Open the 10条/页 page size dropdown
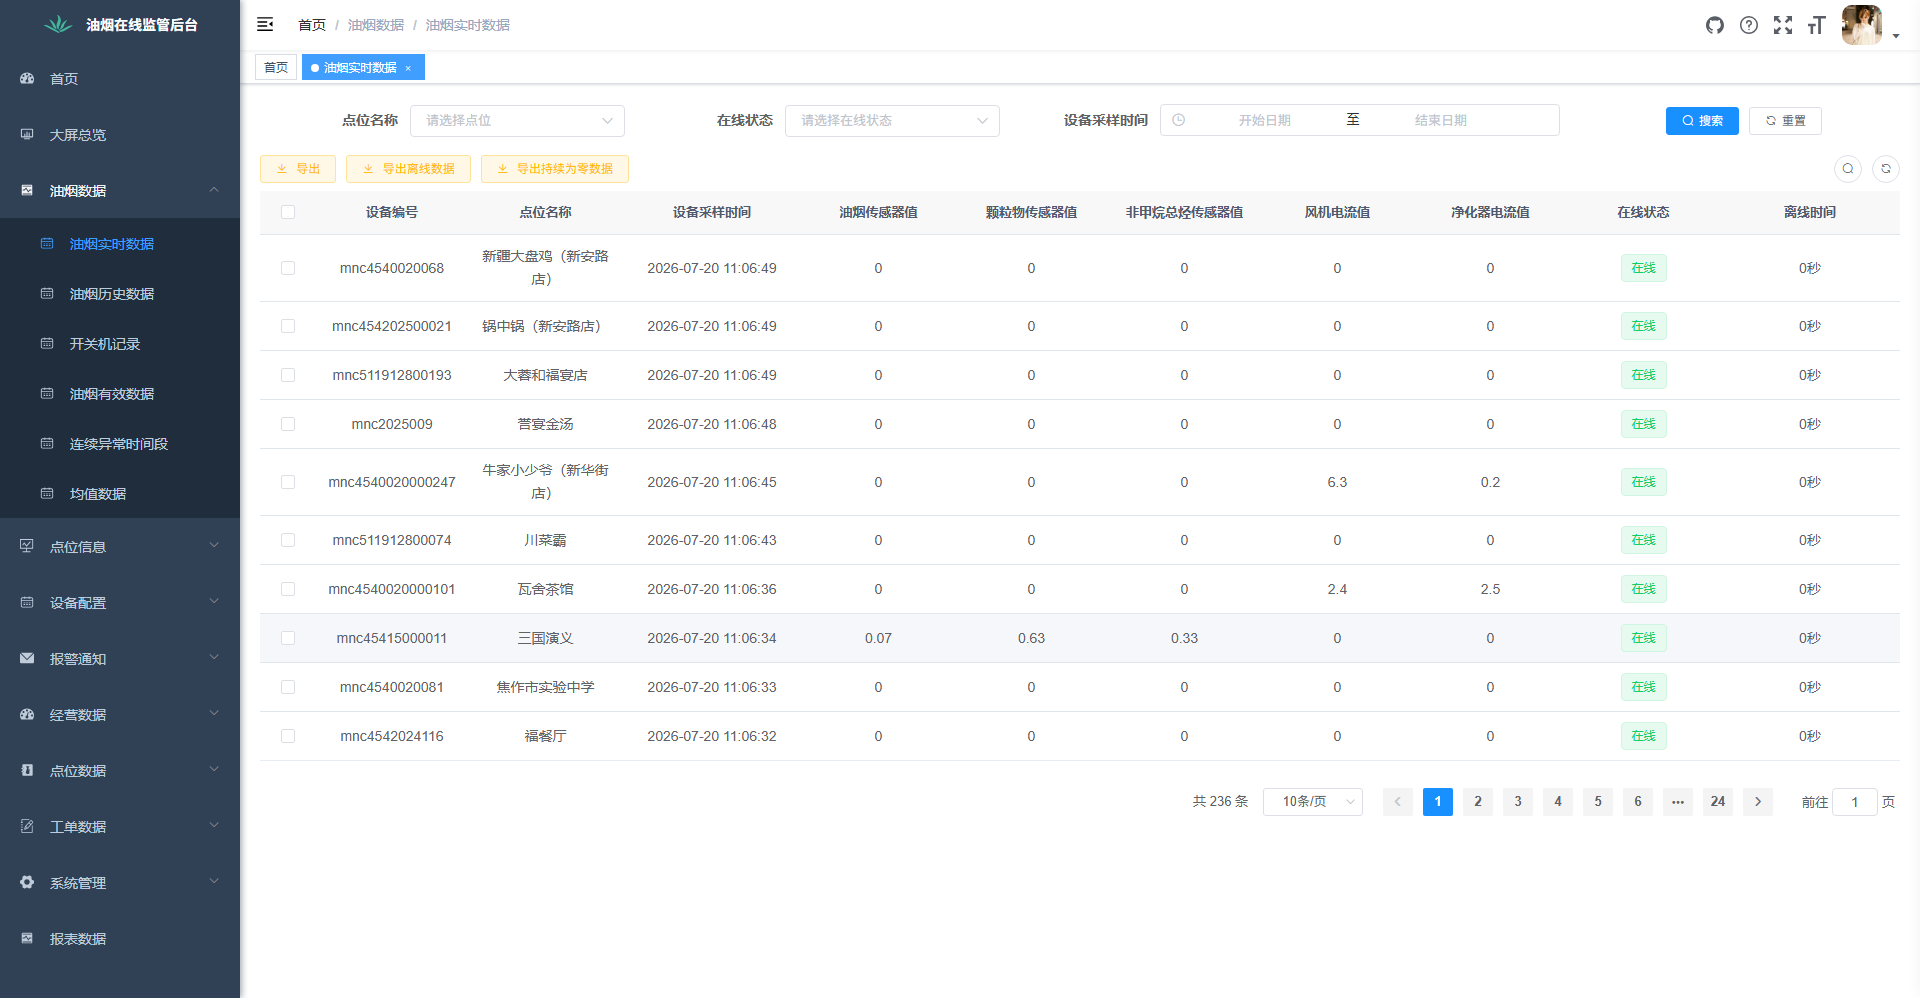1920x998 pixels. point(1313,802)
